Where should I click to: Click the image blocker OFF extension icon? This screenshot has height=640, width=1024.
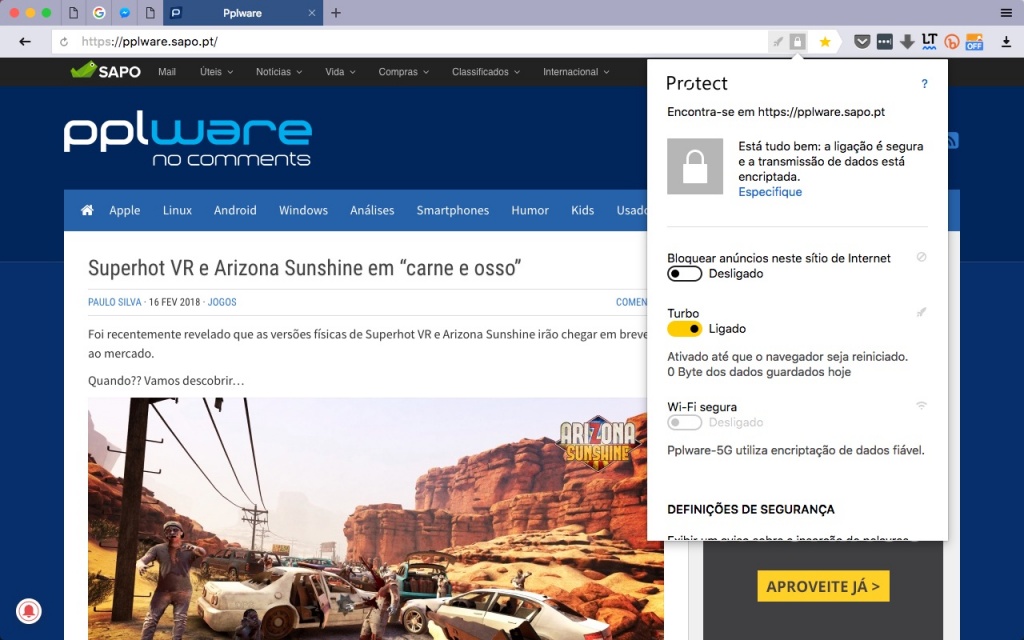tap(975, 42)
